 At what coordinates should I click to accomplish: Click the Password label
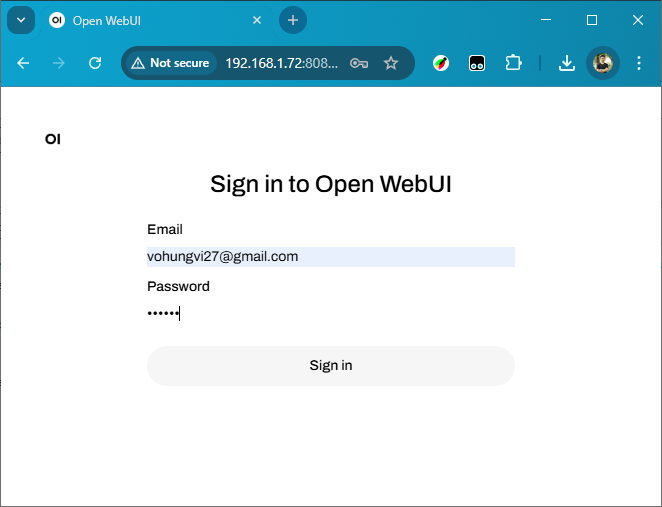[178, 286]
